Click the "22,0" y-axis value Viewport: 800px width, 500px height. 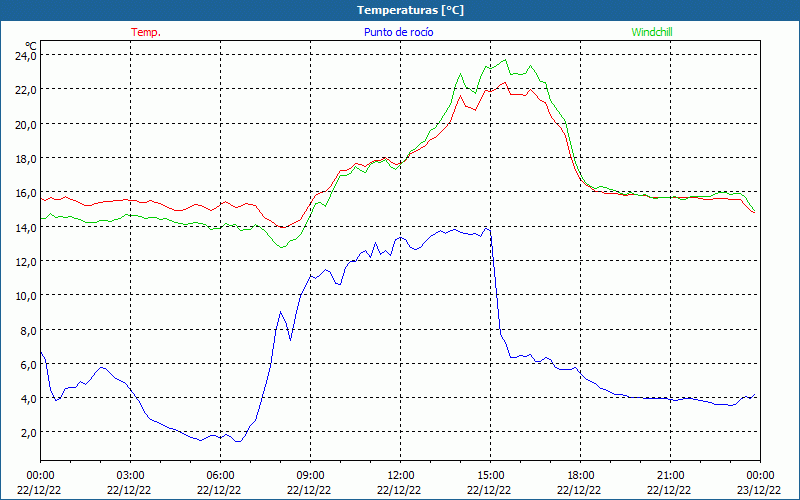pos(26,89)
